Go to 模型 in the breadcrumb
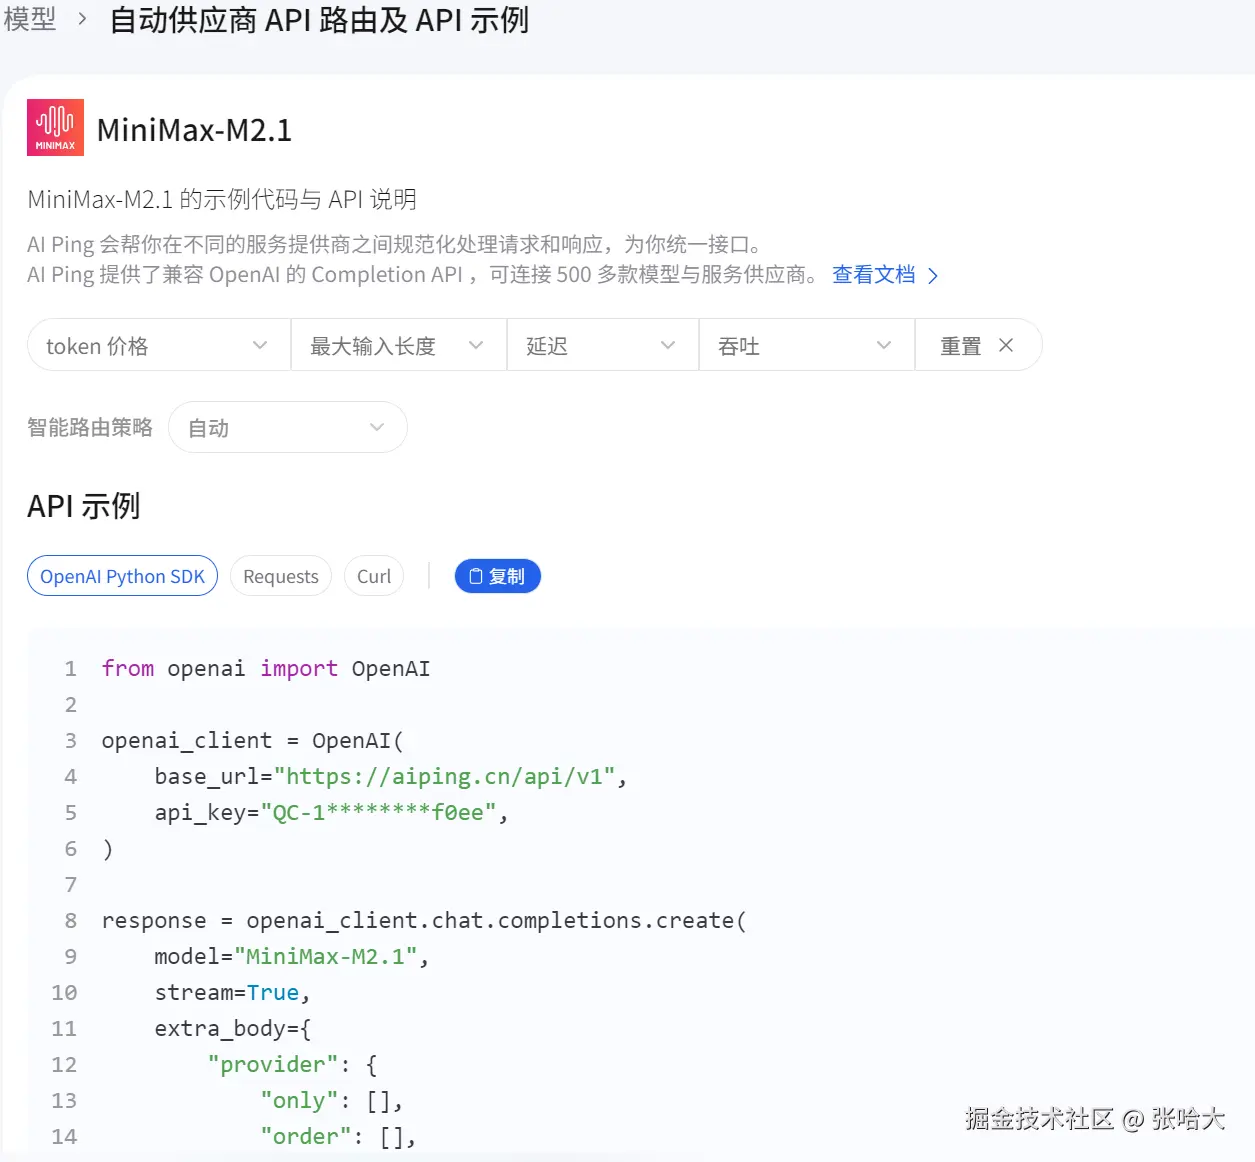Image resolution: width=1255 pixels, height=1162 pixels. click(x=29, y=19)
